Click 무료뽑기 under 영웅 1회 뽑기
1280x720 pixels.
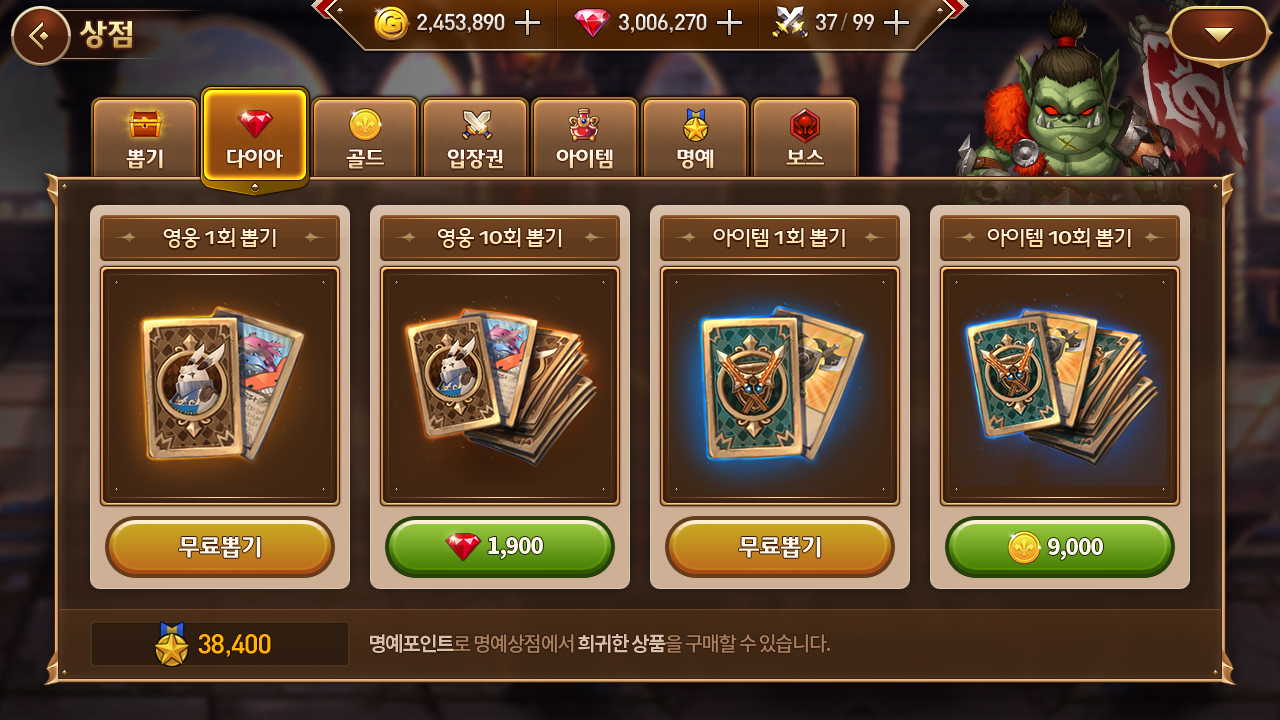pos(220,547)
